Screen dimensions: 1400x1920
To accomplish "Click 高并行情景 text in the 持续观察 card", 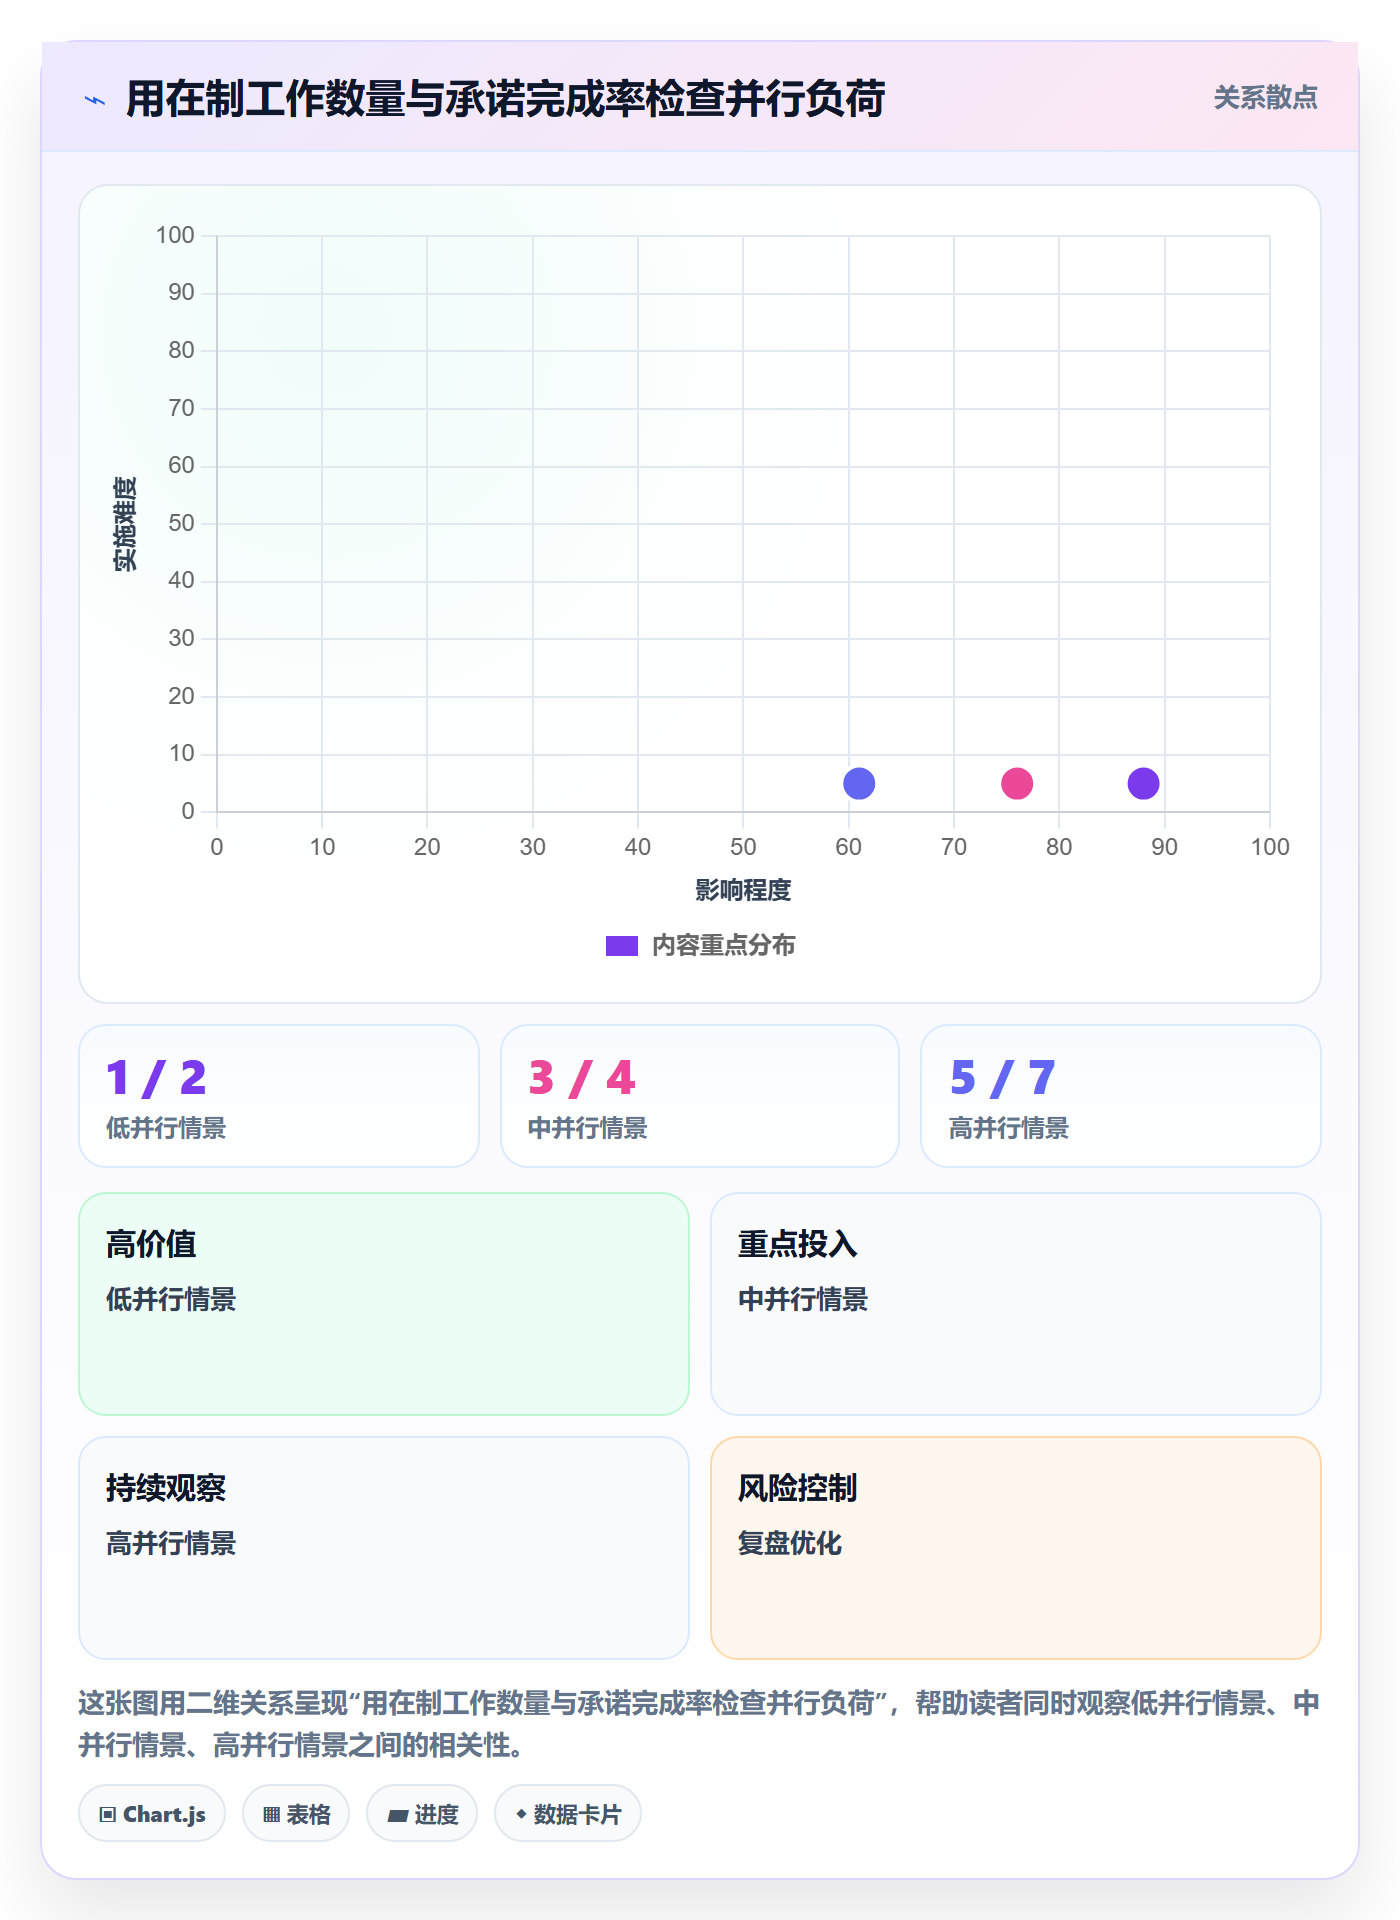I will tap(171, 1543).
